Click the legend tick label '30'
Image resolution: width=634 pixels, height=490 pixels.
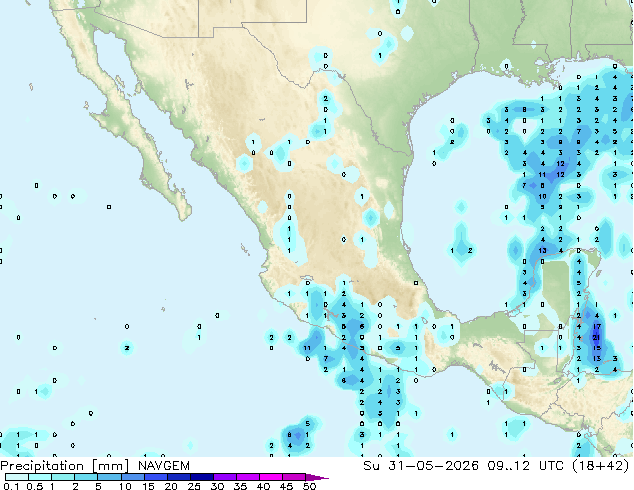[x=217, y=486]
